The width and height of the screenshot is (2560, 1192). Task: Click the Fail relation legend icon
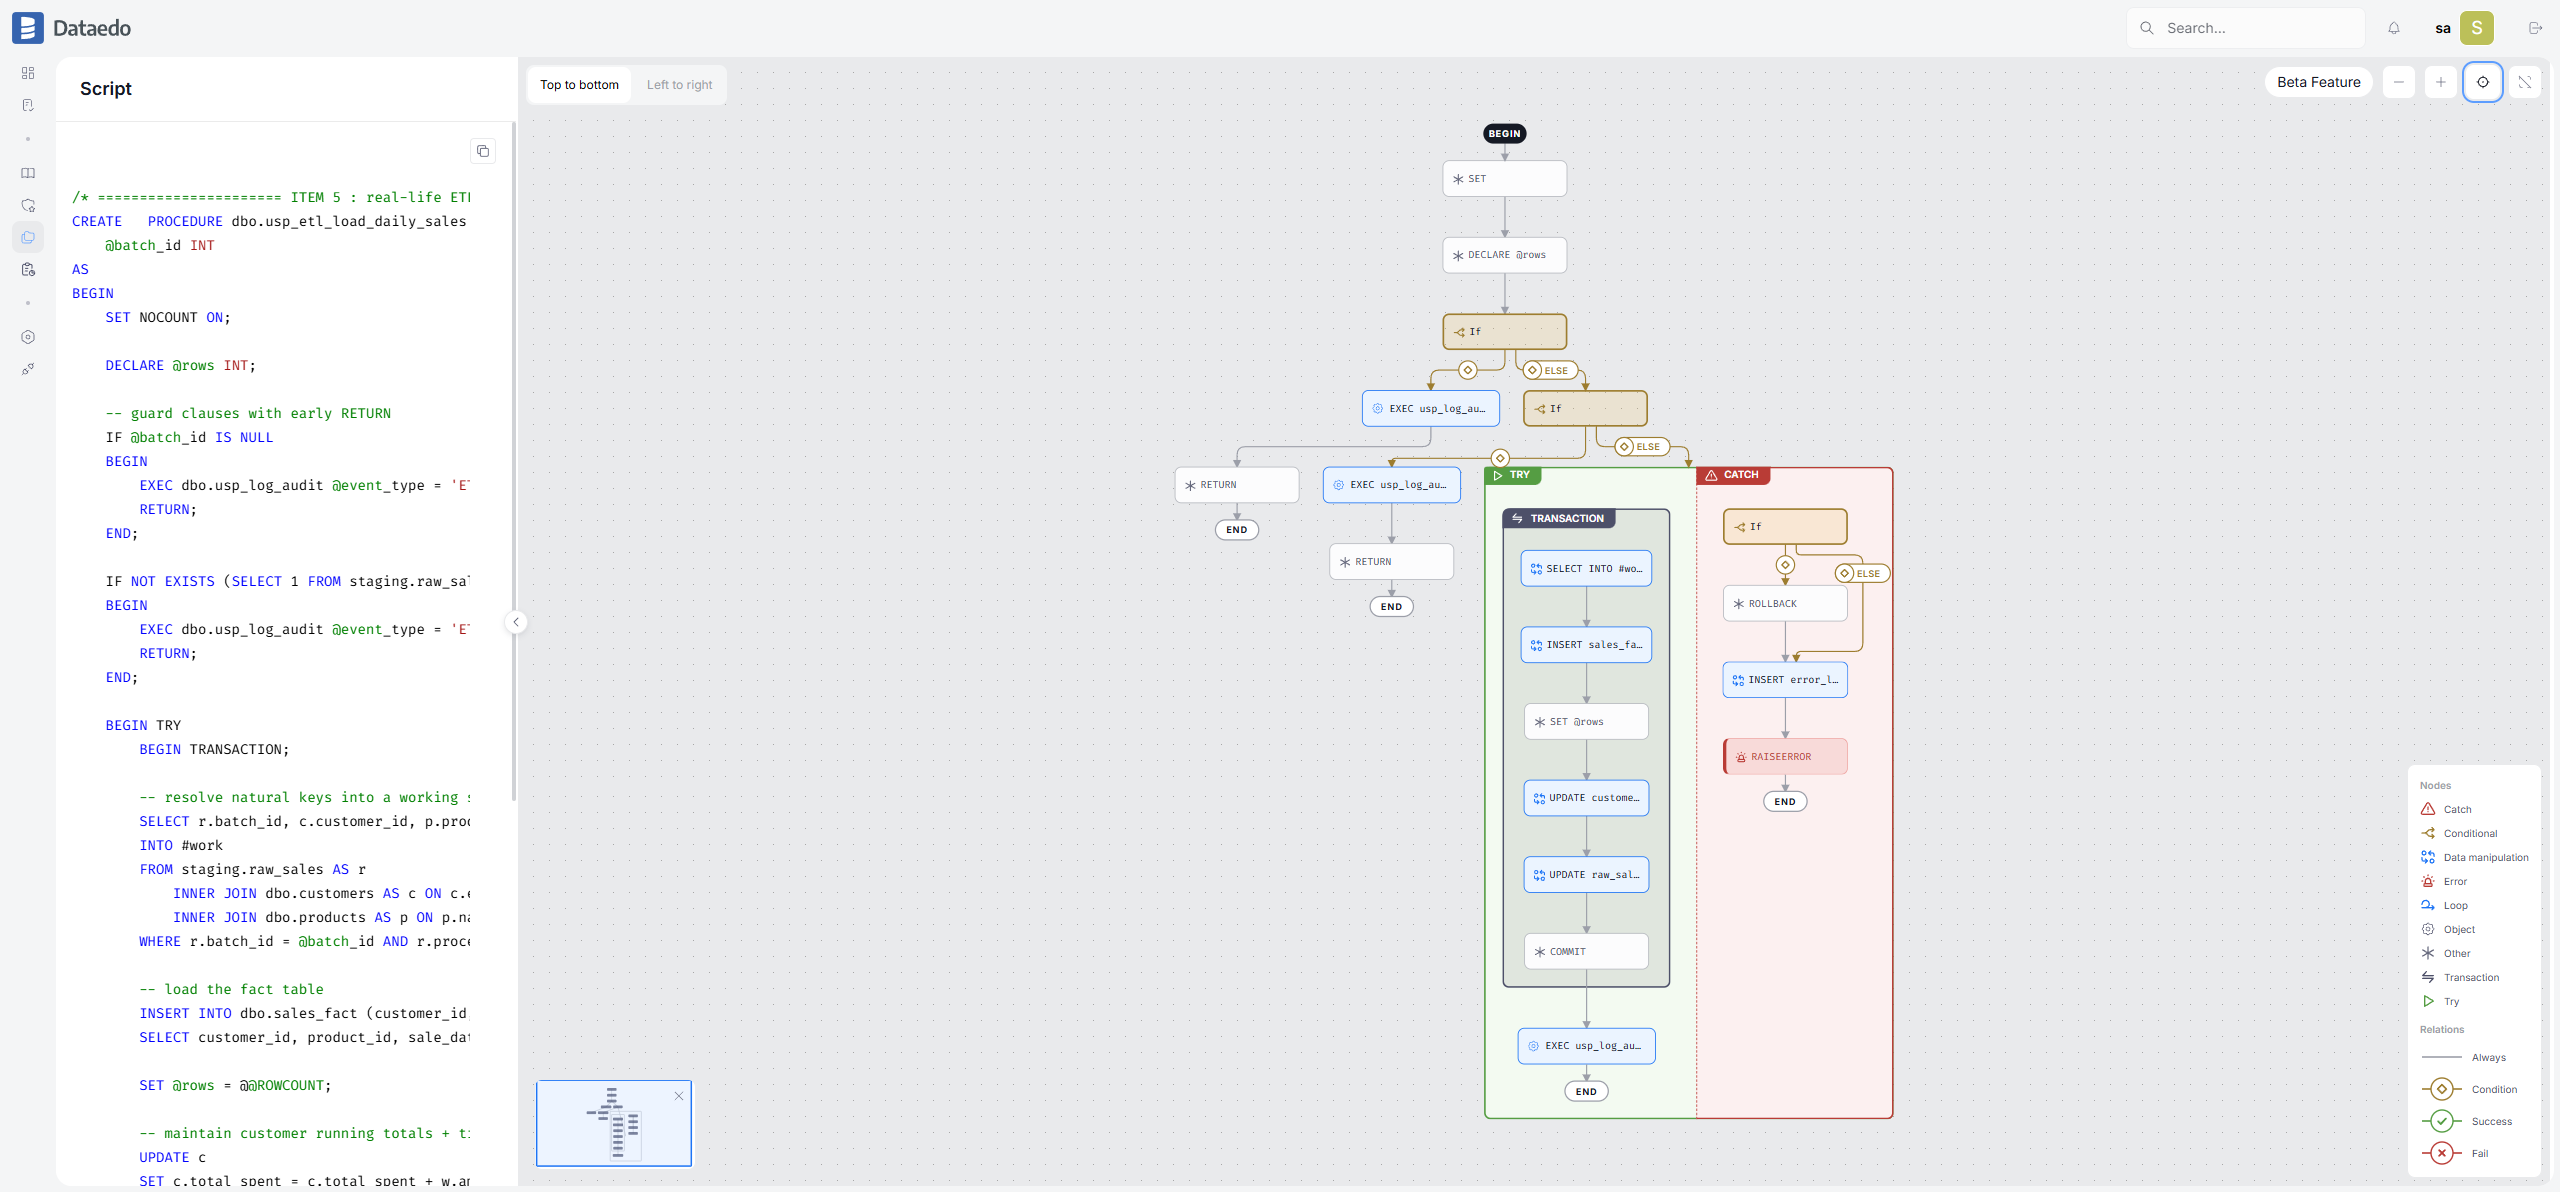tap(2441, 1153)
